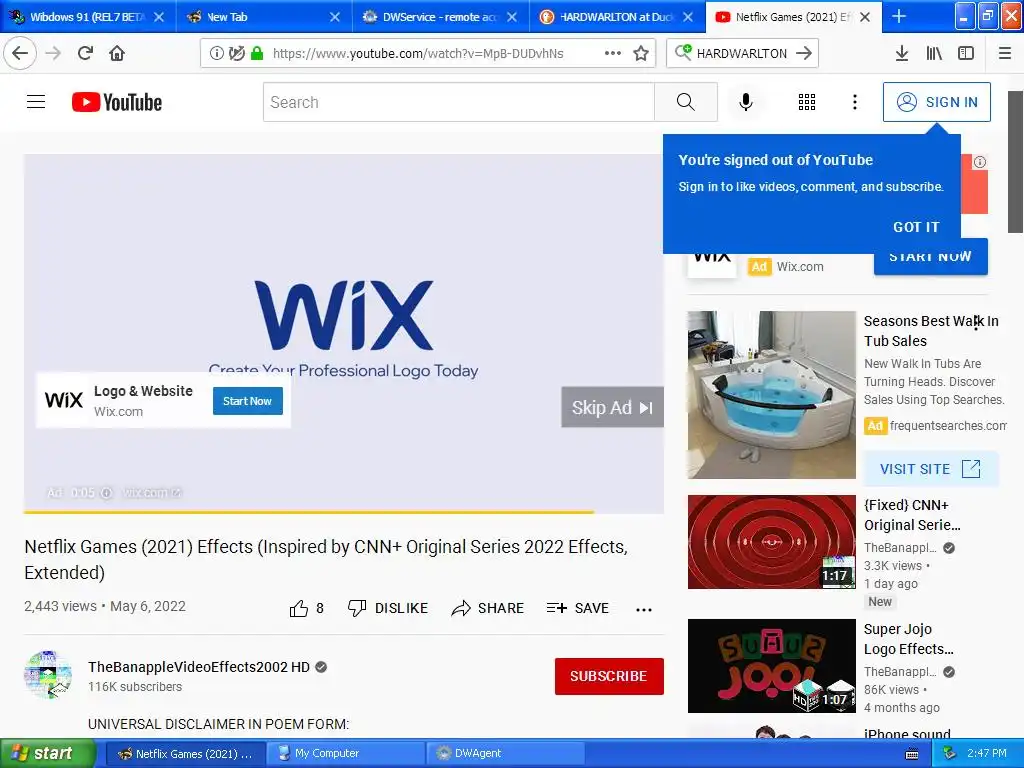This screenshot has width=1024, height=768.
Task: Open more actions dots below video
Action: (x=644, y=609)
